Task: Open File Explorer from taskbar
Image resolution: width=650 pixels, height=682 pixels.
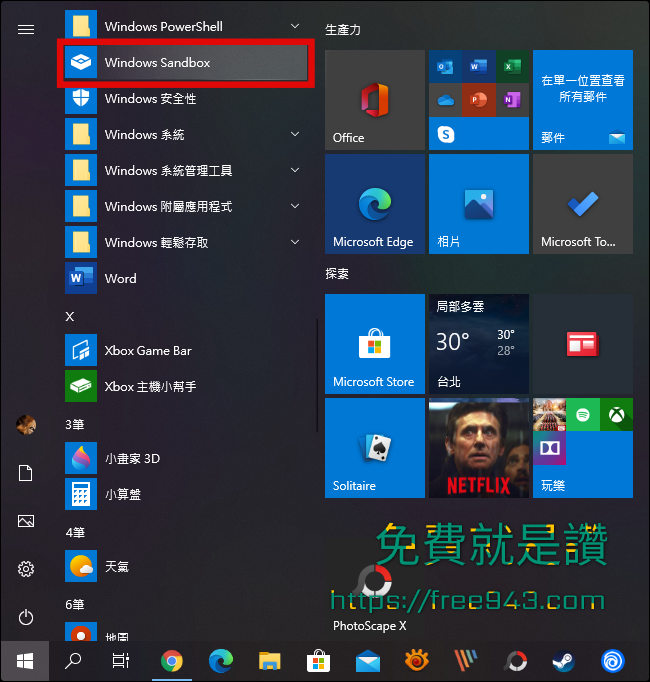Action: 270,661
